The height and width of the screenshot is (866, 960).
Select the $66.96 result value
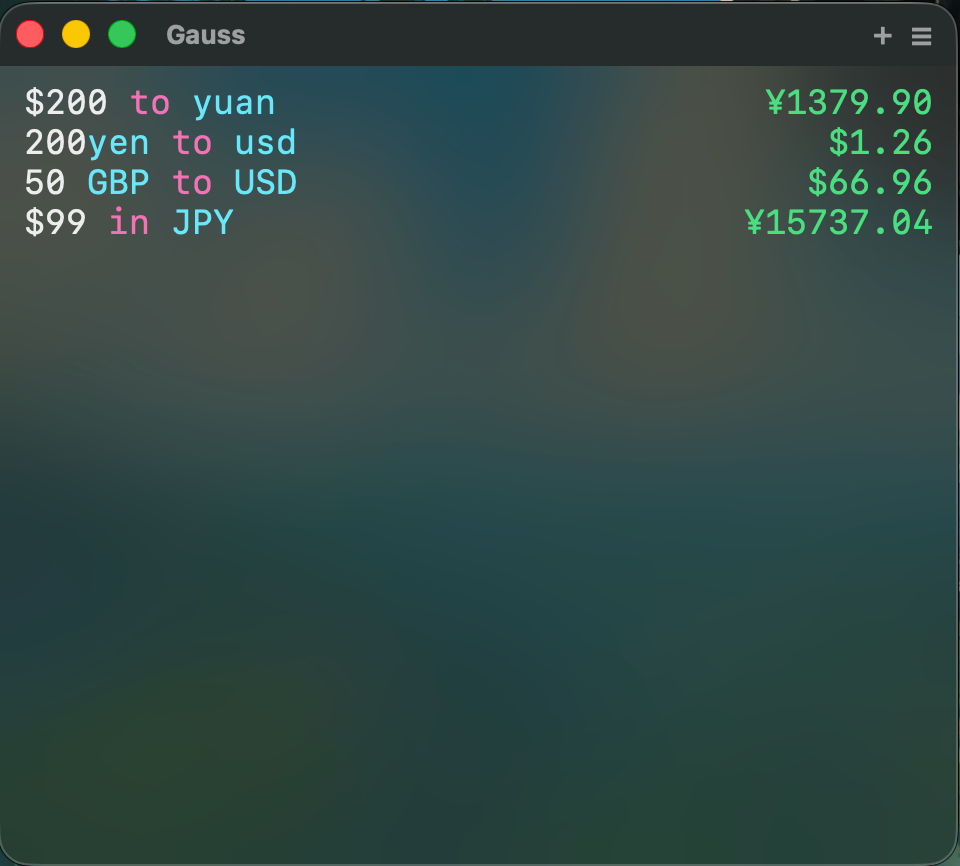point(869,183)
